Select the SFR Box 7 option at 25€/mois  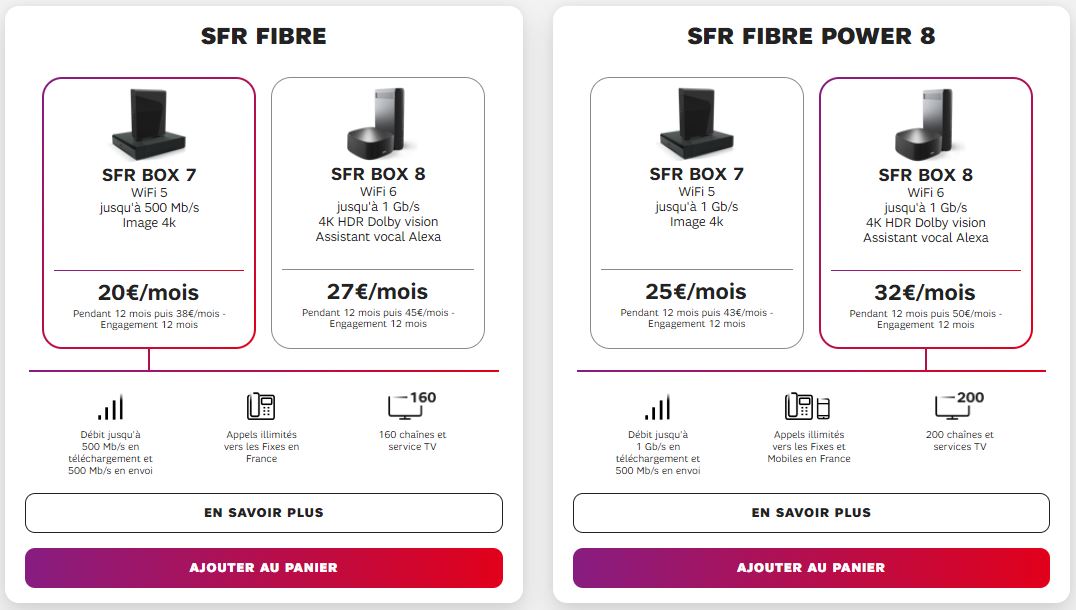pyautogui.click(x=697, y=213)
